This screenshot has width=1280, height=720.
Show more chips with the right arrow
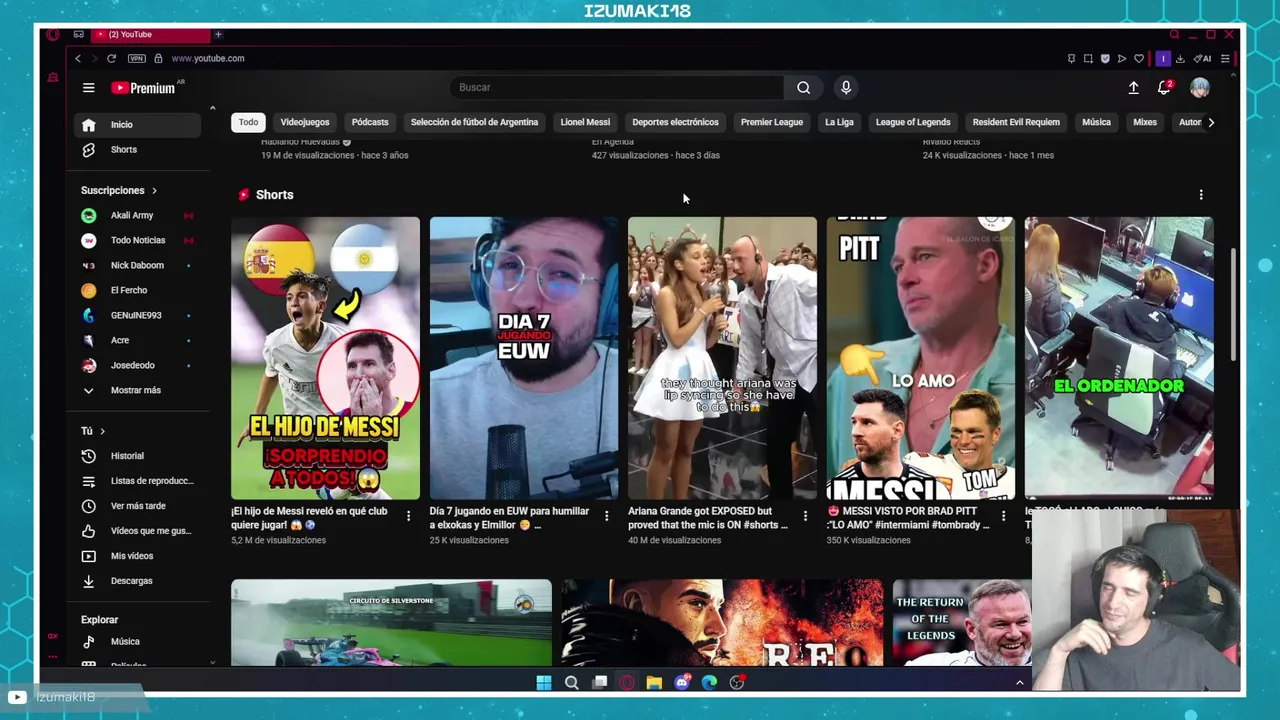click(x=1211, y=122)
